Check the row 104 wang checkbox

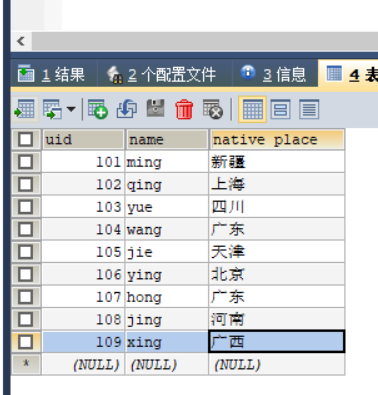click(x=26, y=229)
